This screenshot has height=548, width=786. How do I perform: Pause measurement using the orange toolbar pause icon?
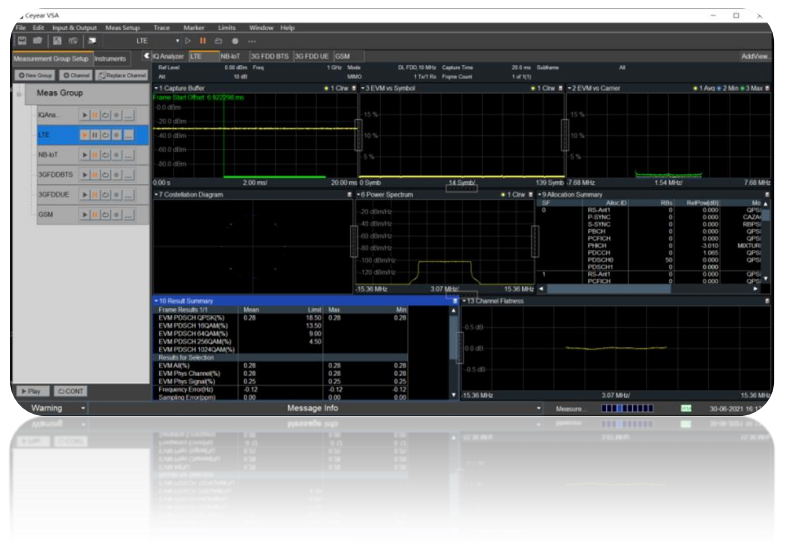click(203, 41)
